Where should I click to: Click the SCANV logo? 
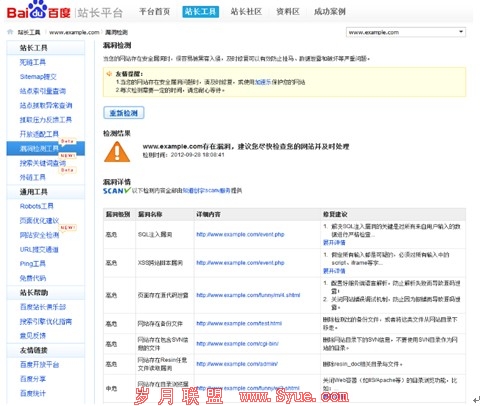click(x=116, y=191)
